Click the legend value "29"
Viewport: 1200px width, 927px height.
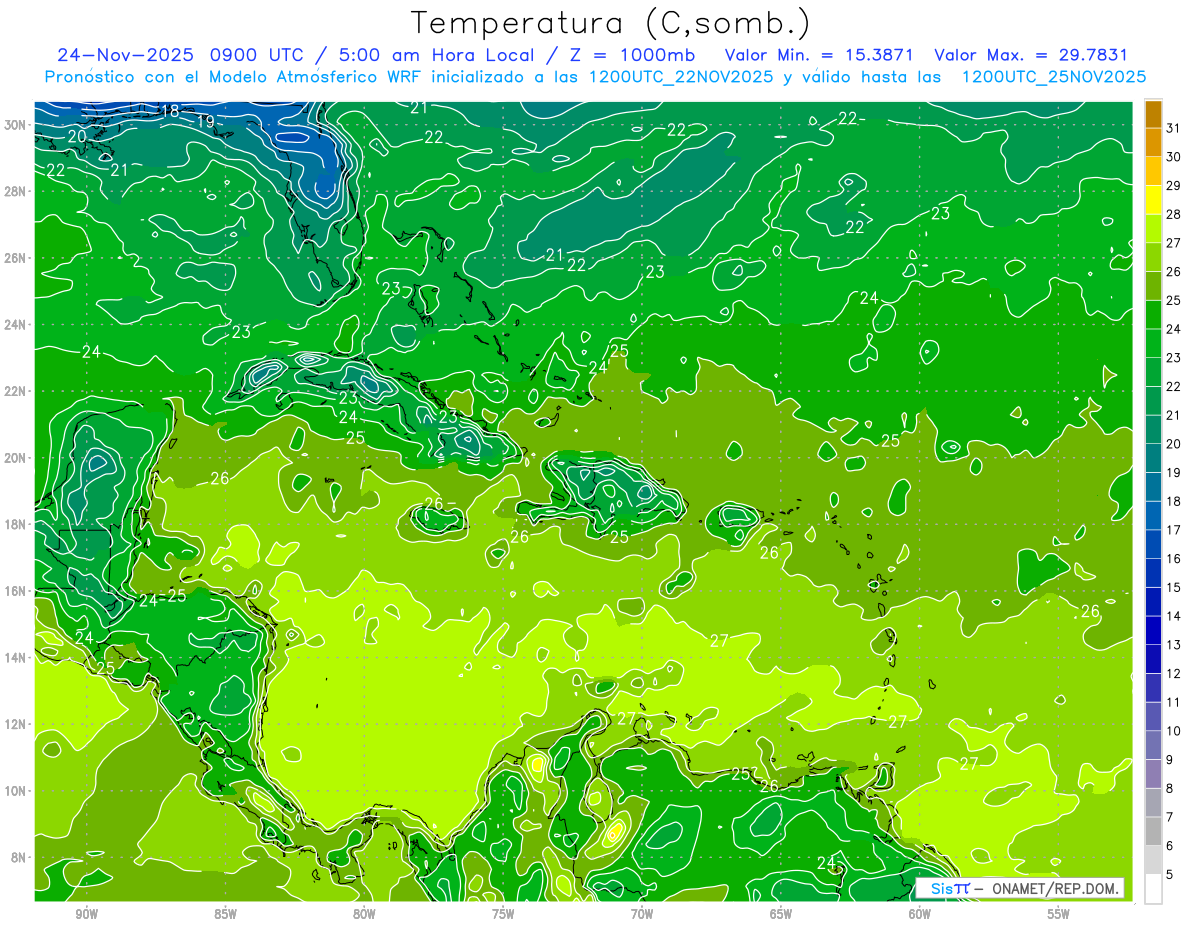tap(1174, 185)
